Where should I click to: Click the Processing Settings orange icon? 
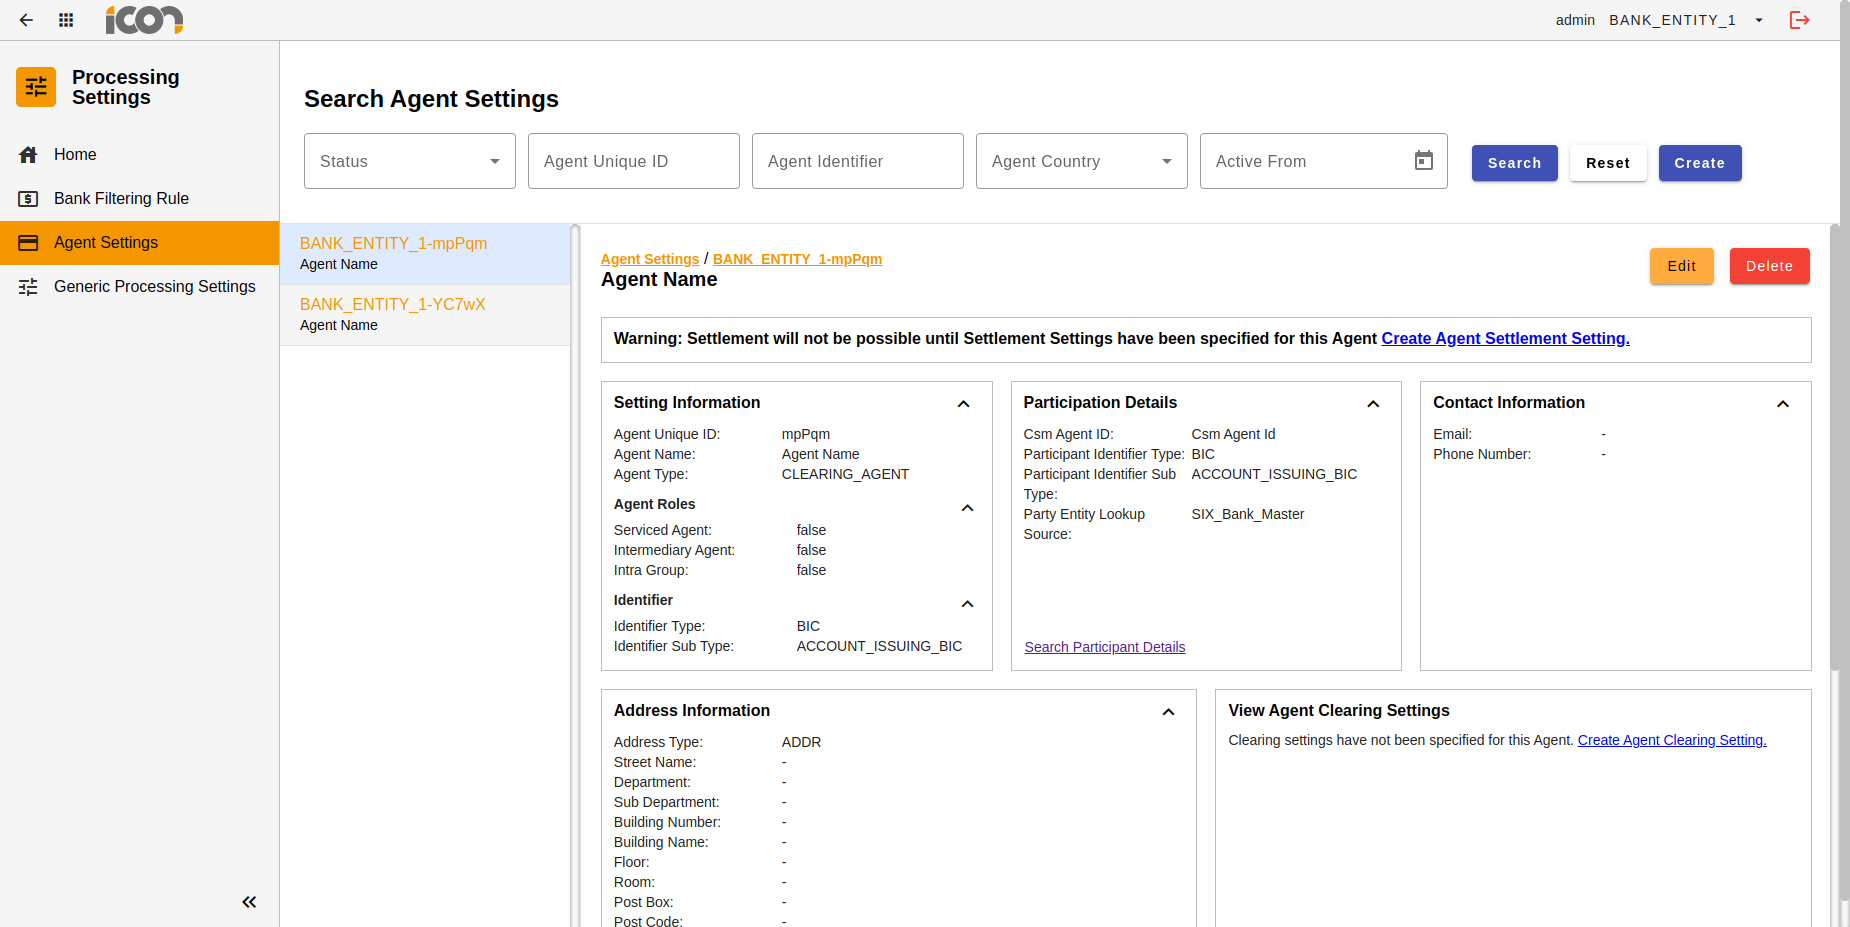click(36, 87)
